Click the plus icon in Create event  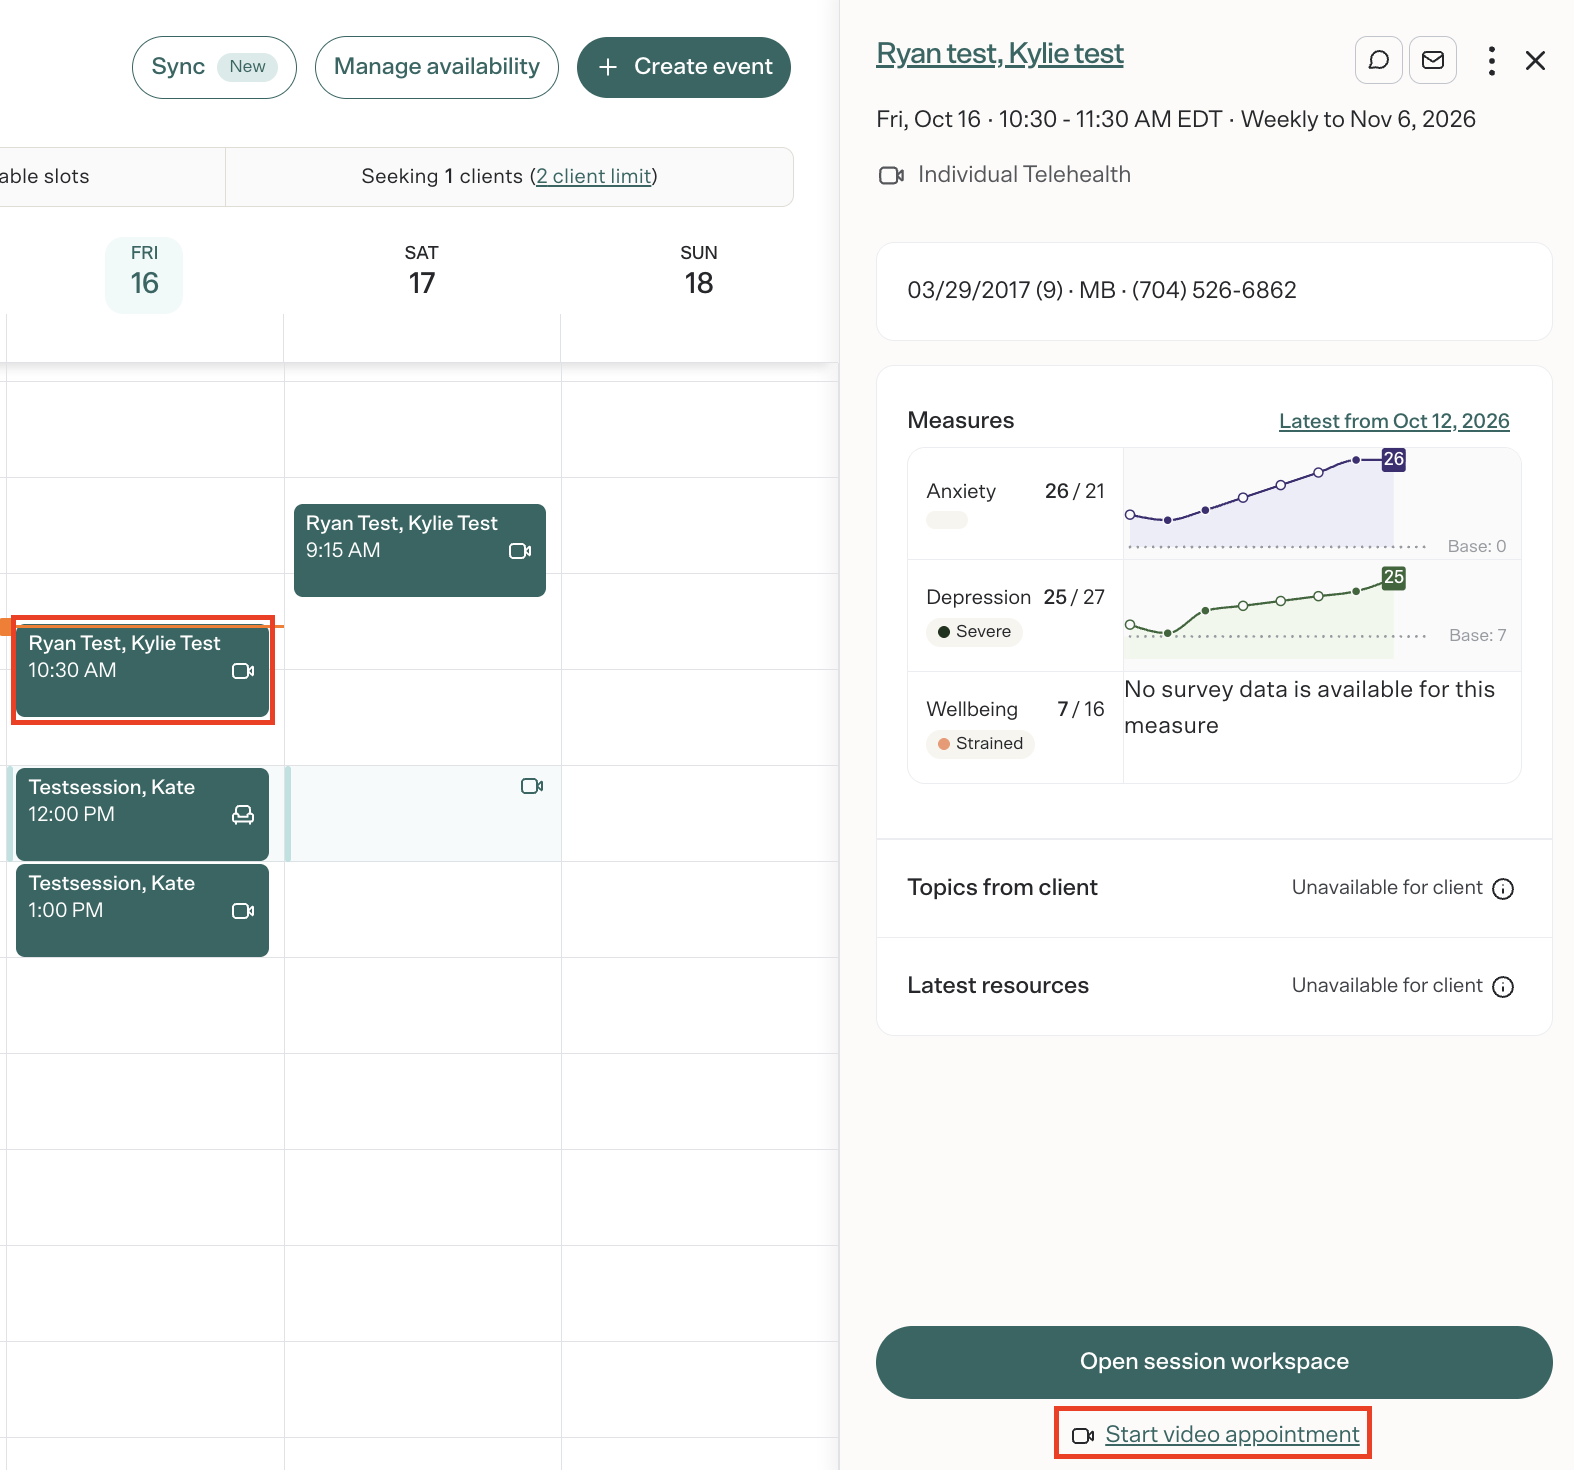(x=608, y=67)
